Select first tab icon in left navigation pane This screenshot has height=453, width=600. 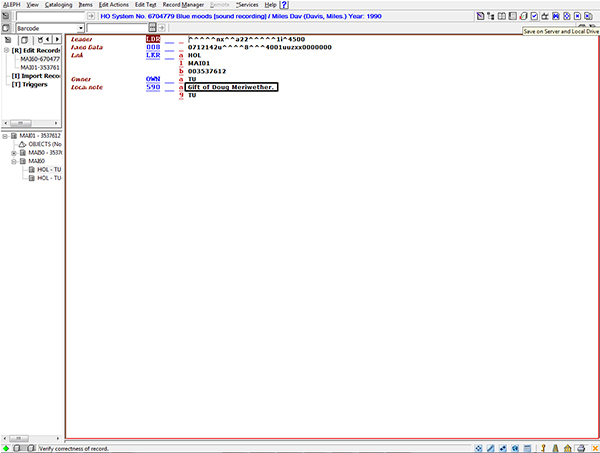[x=6, y=39]
